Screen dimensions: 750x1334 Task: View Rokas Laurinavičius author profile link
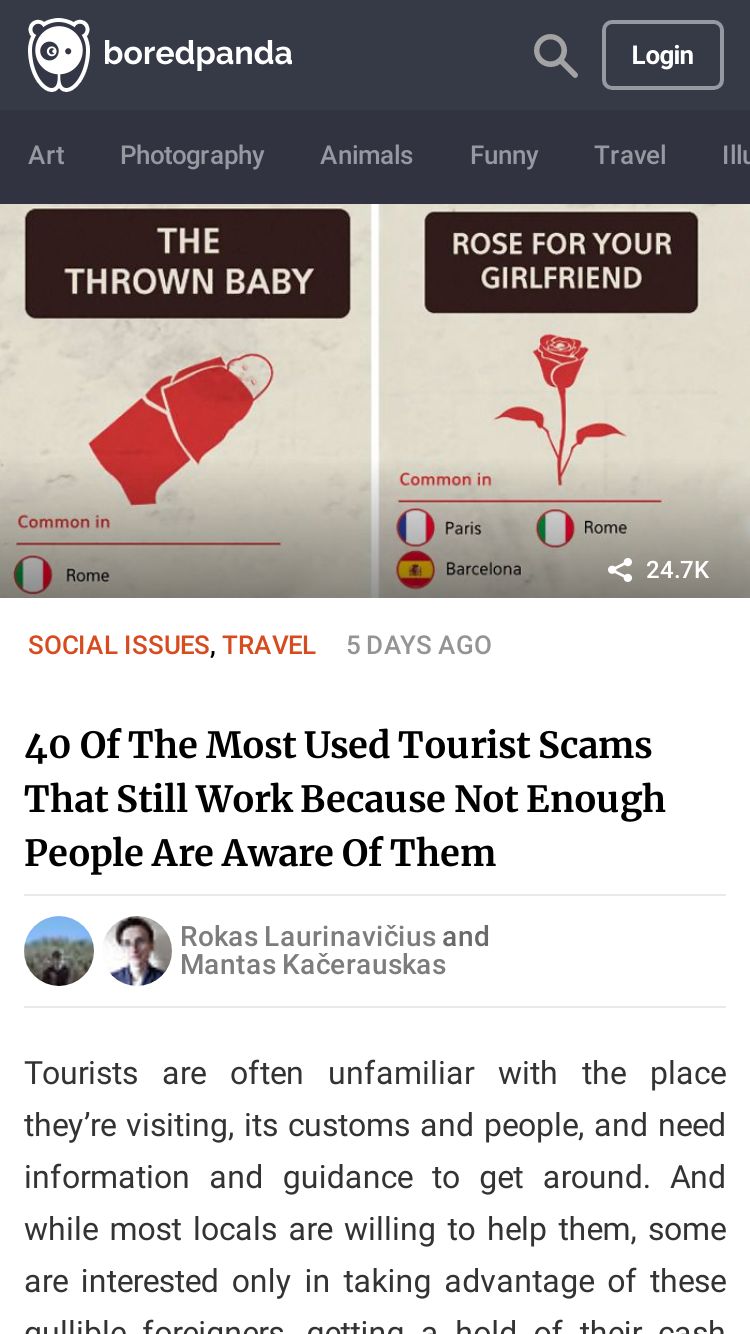(308, 936)
